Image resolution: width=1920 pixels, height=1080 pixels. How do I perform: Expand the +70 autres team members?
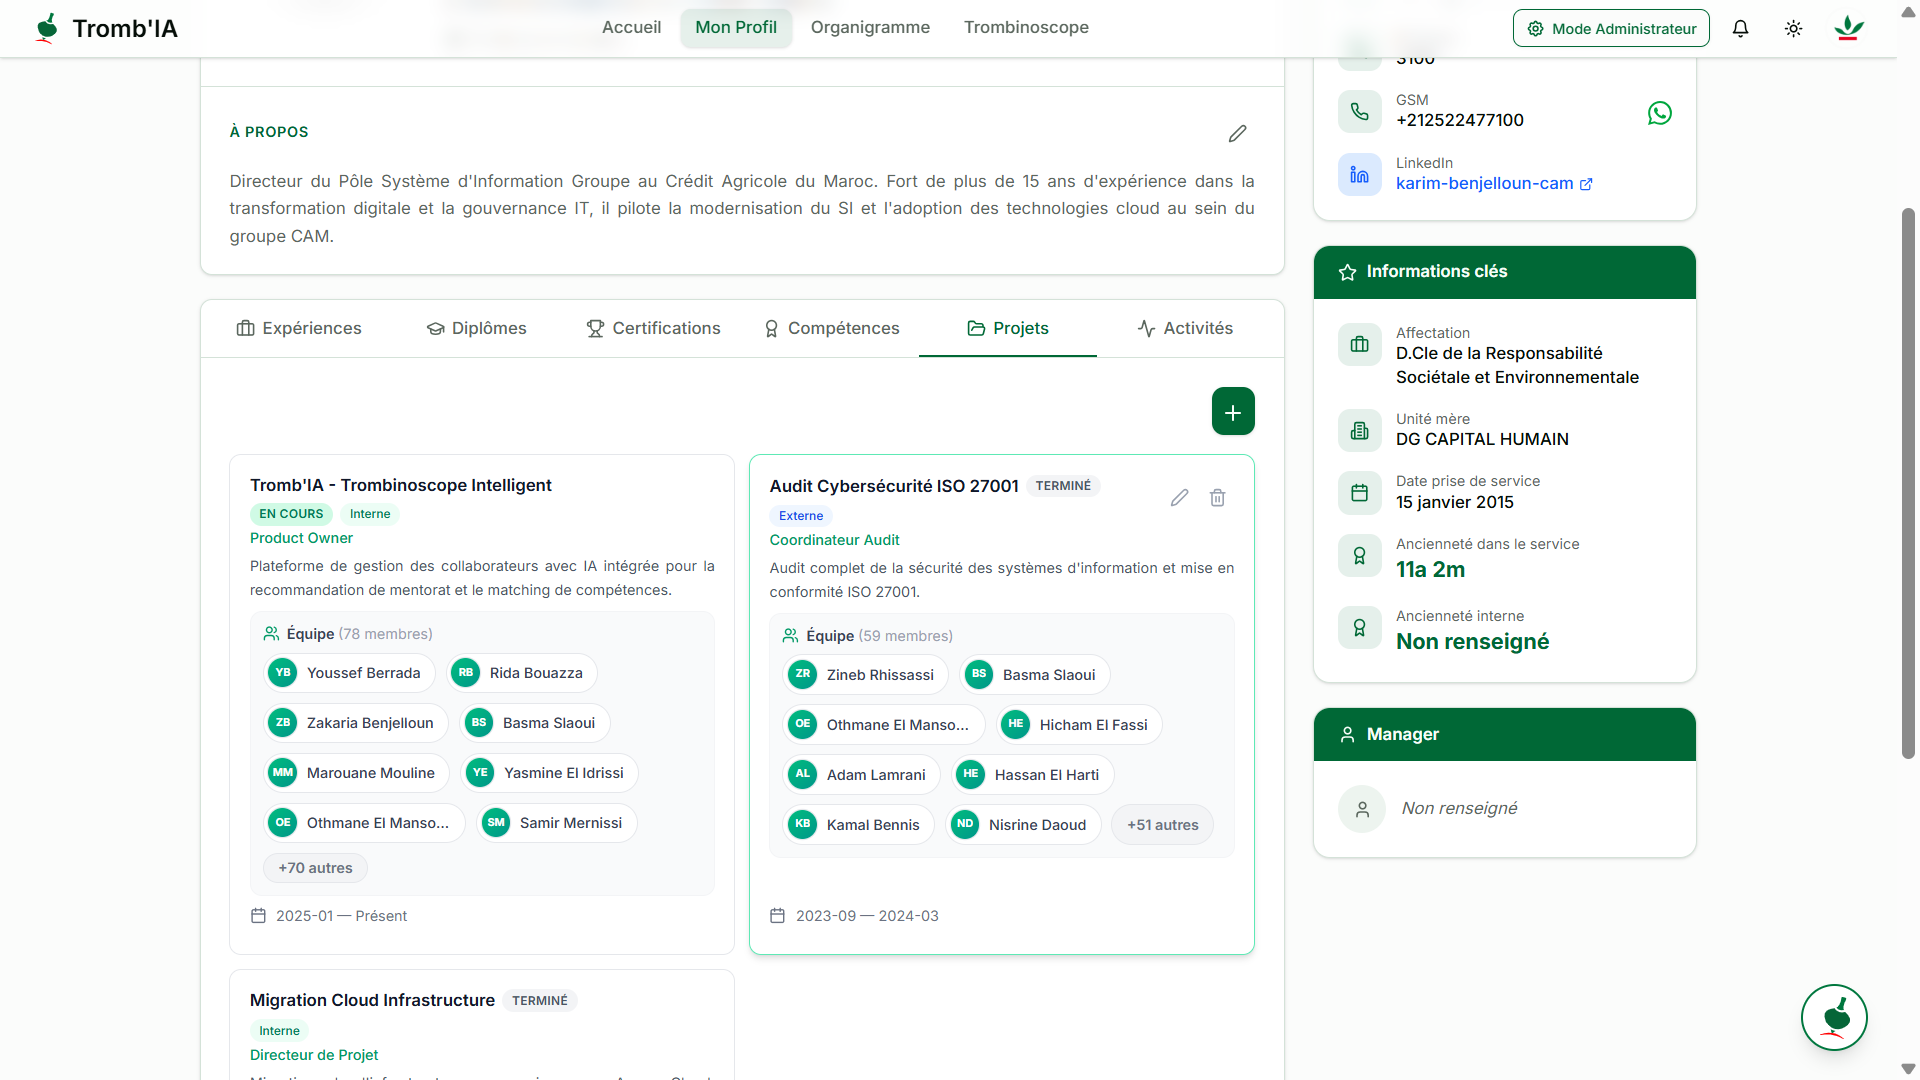pyautogui.click(x=315, y=868)
